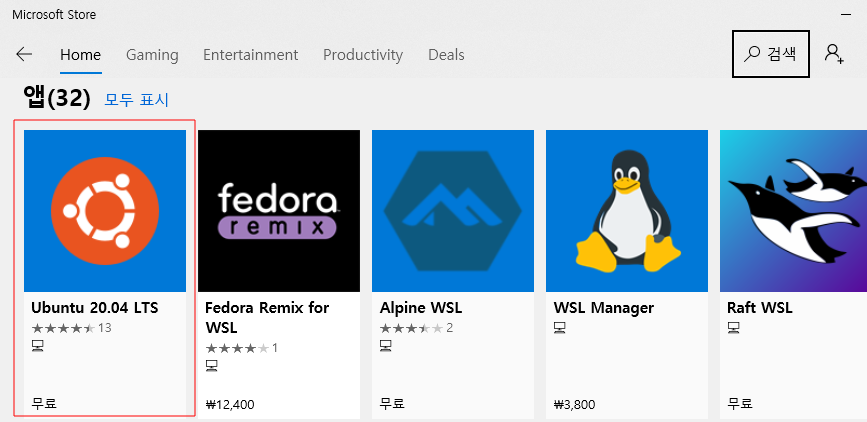Click the Fedora Remix for WSL title
This screenshot has width=867, height=422.
(267, 317)
